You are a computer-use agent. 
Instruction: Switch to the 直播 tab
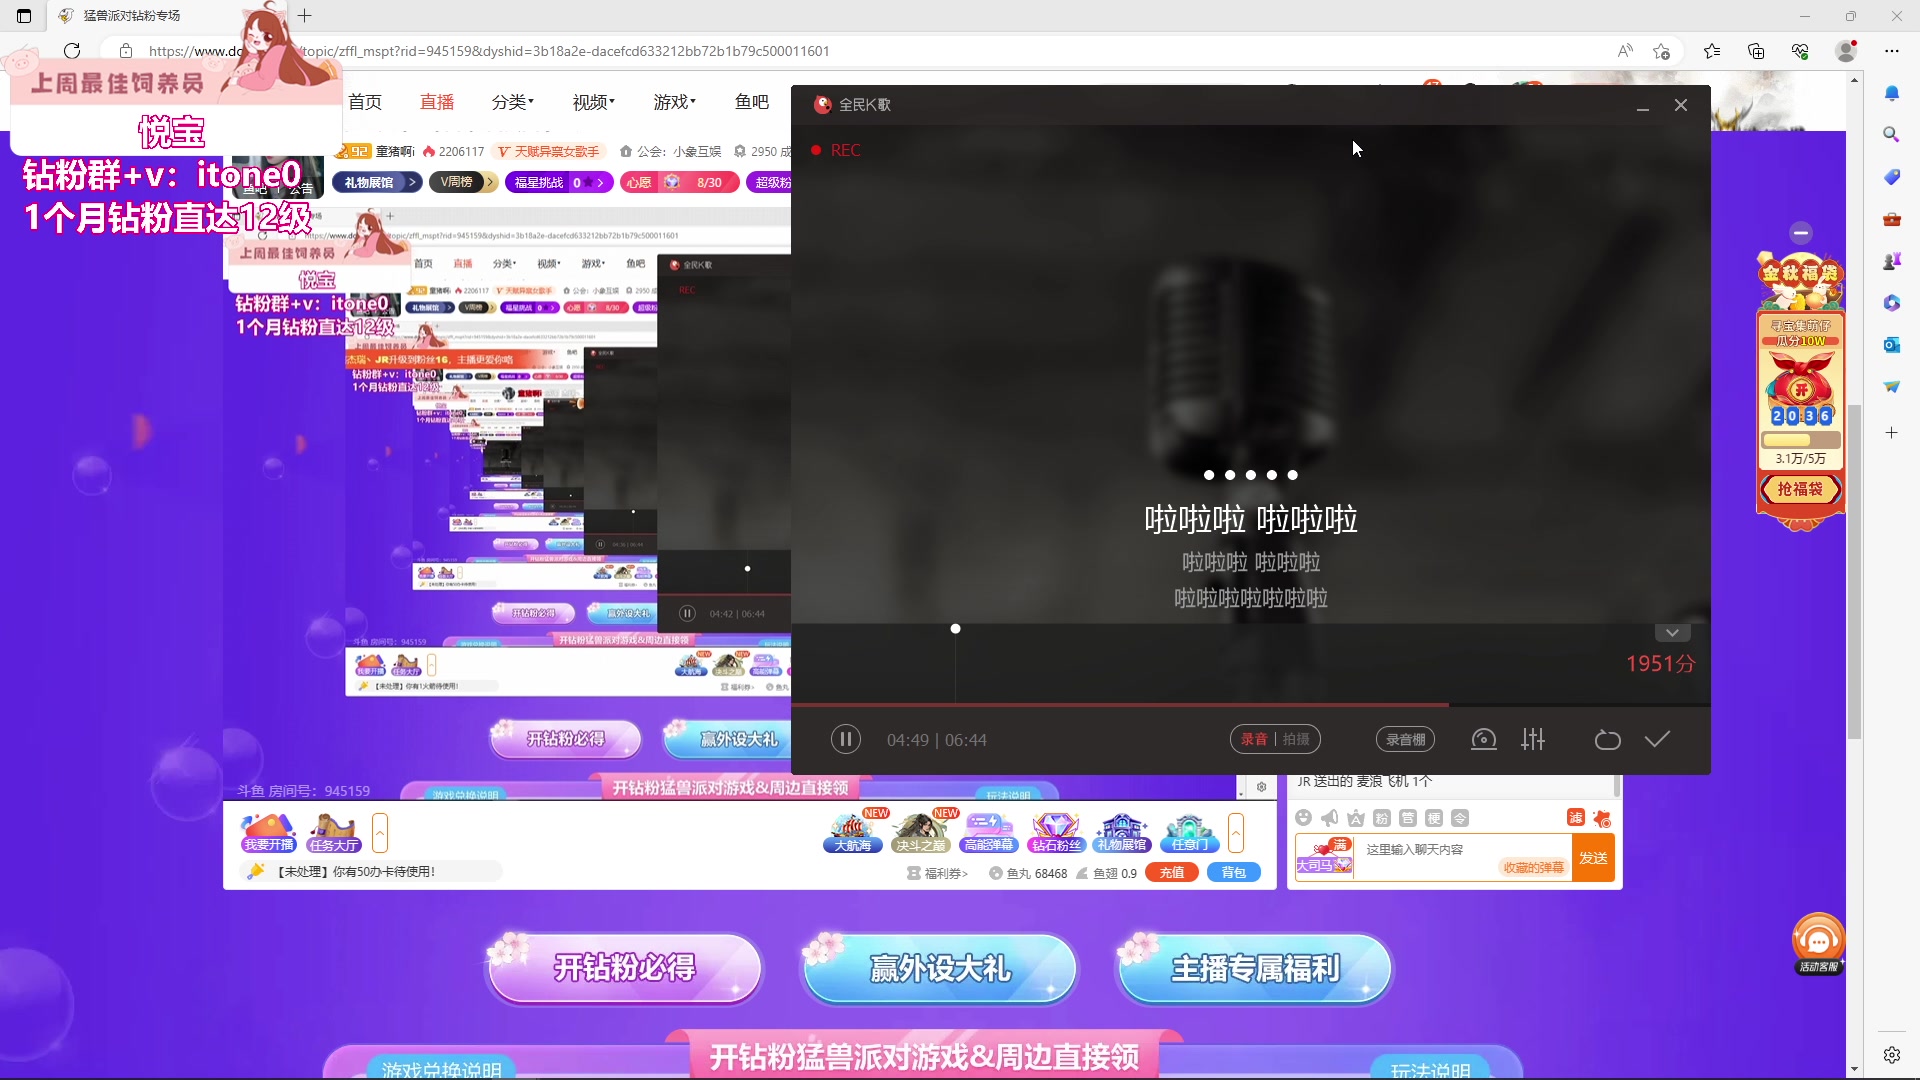pos(436,101)
